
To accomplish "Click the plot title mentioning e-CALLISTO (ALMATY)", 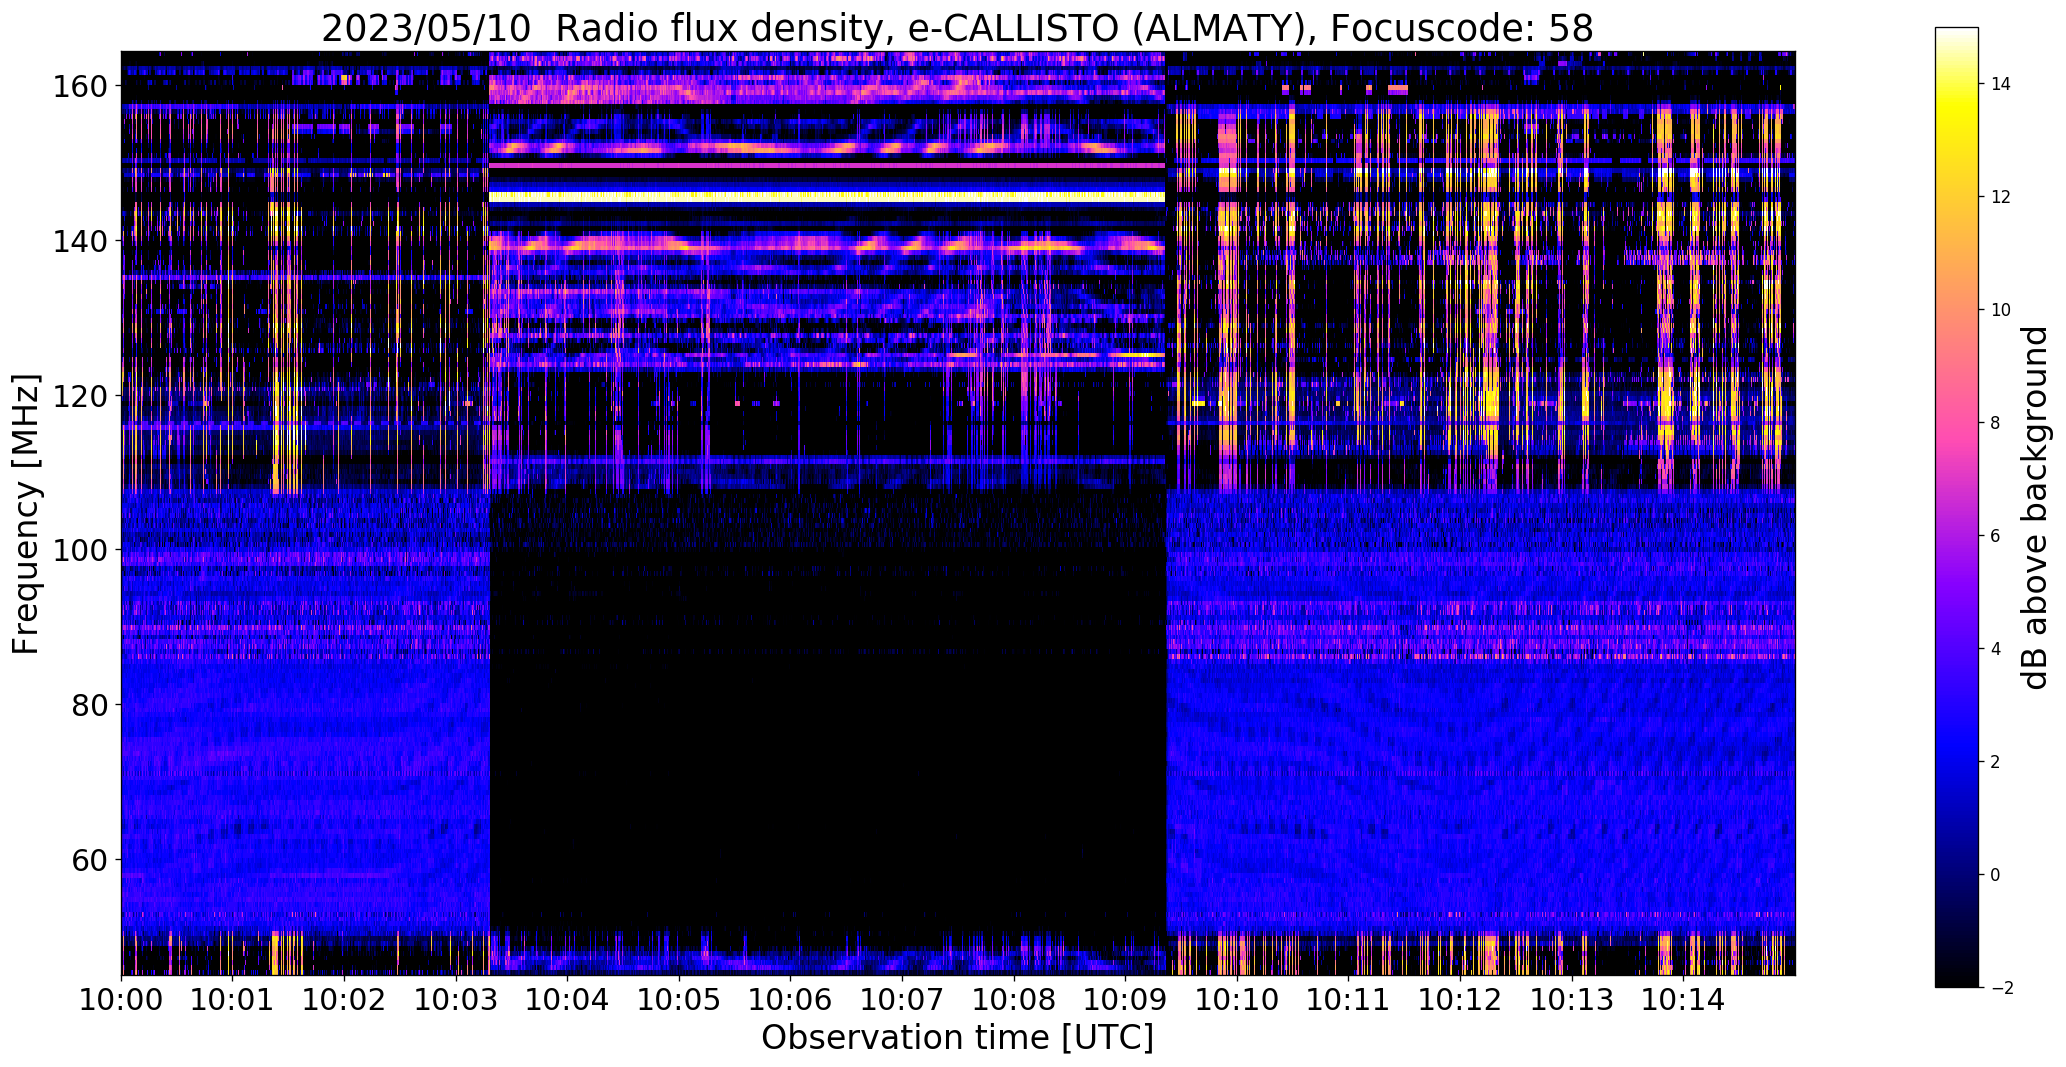I will tap(957, 29).
